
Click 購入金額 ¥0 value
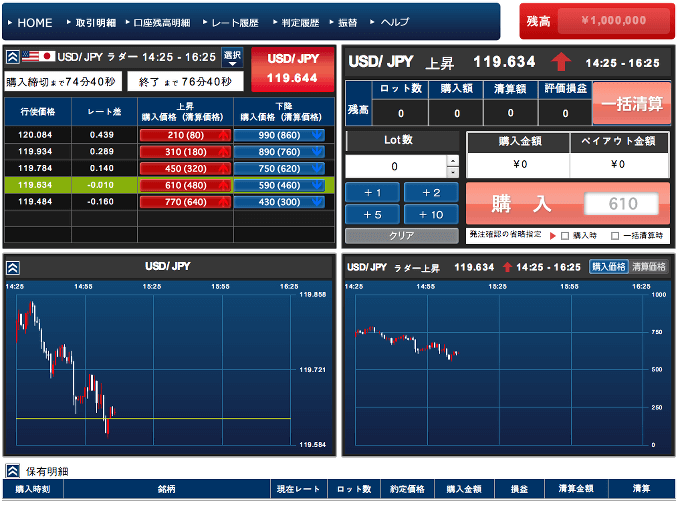click(x=519, y=164)
